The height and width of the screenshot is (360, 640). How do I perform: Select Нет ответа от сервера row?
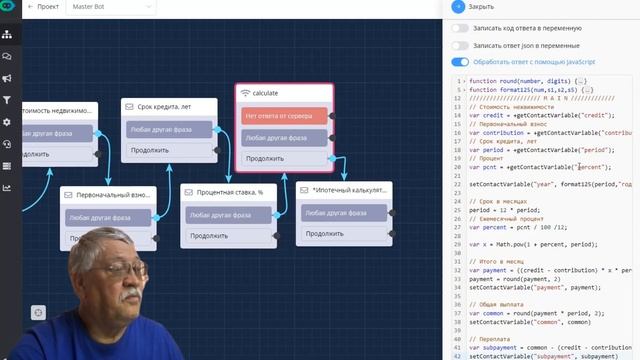tap(284, 116)
